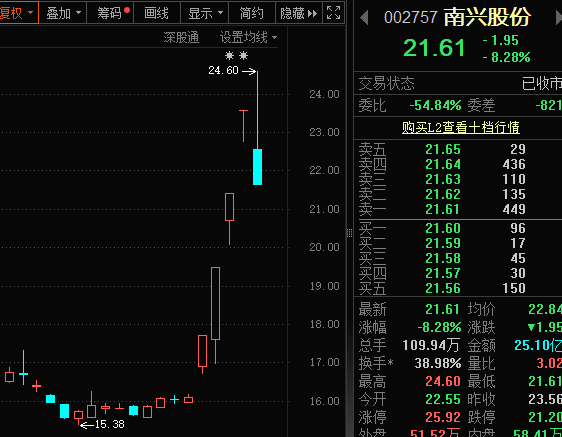This screenshot has height=437, width=562.
Task: Switch to 简约 simple mode
Action: 251,13
